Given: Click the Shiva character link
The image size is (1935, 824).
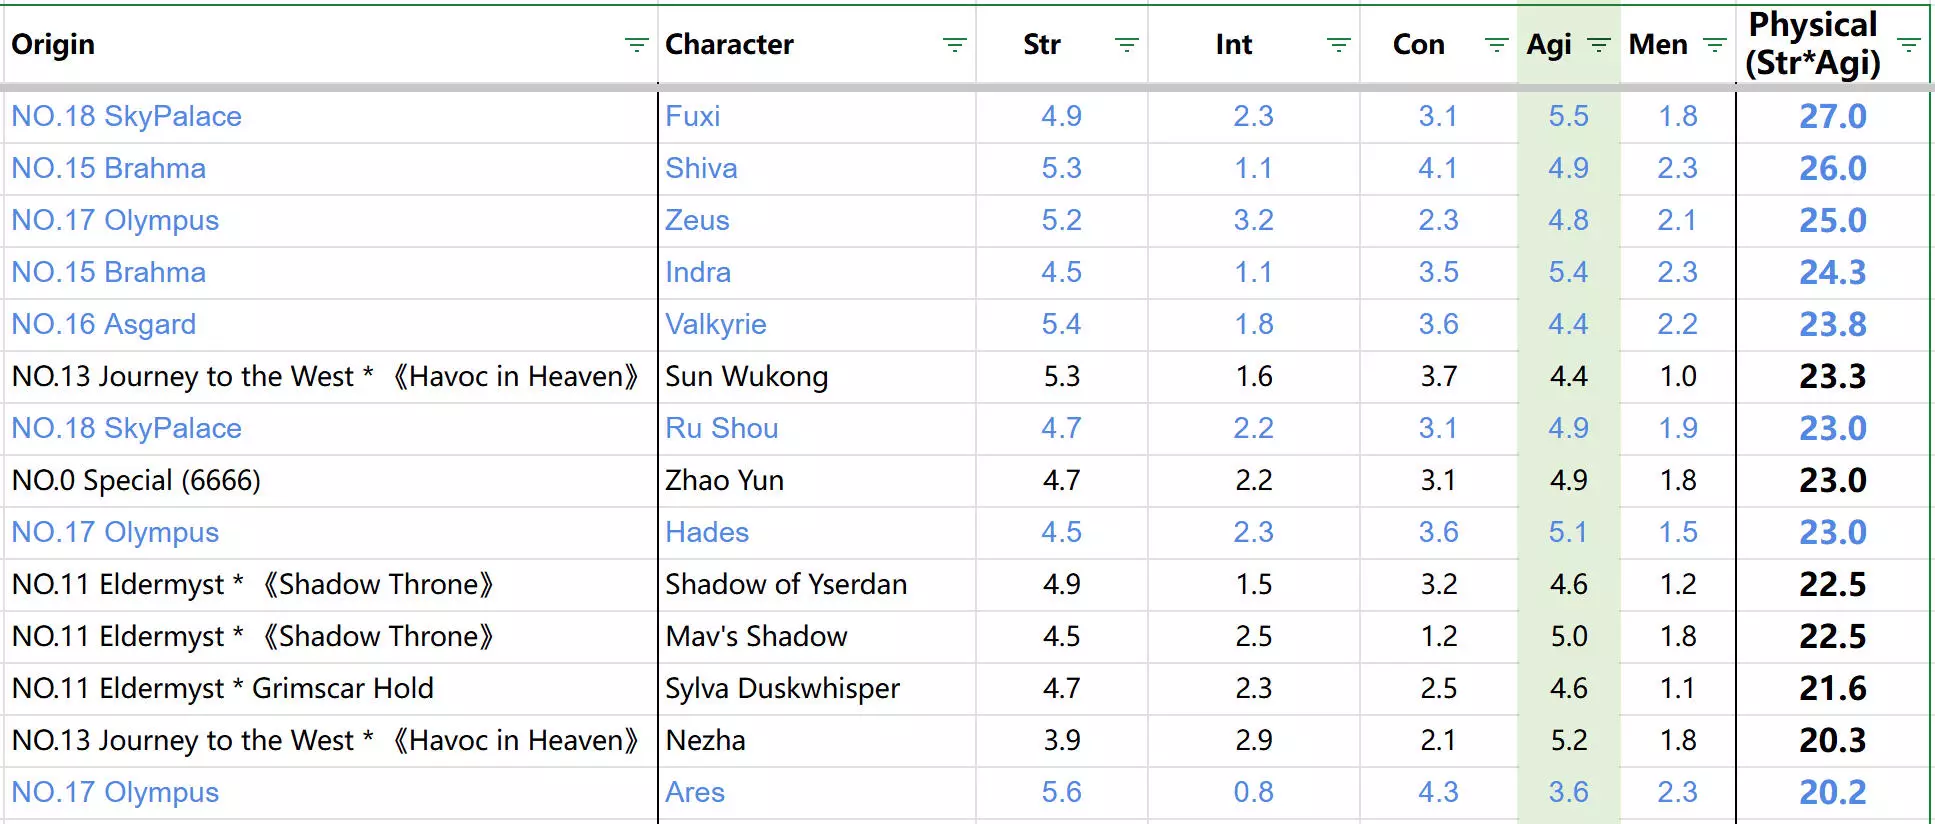Looking at the screenshot, I should 701,168.
